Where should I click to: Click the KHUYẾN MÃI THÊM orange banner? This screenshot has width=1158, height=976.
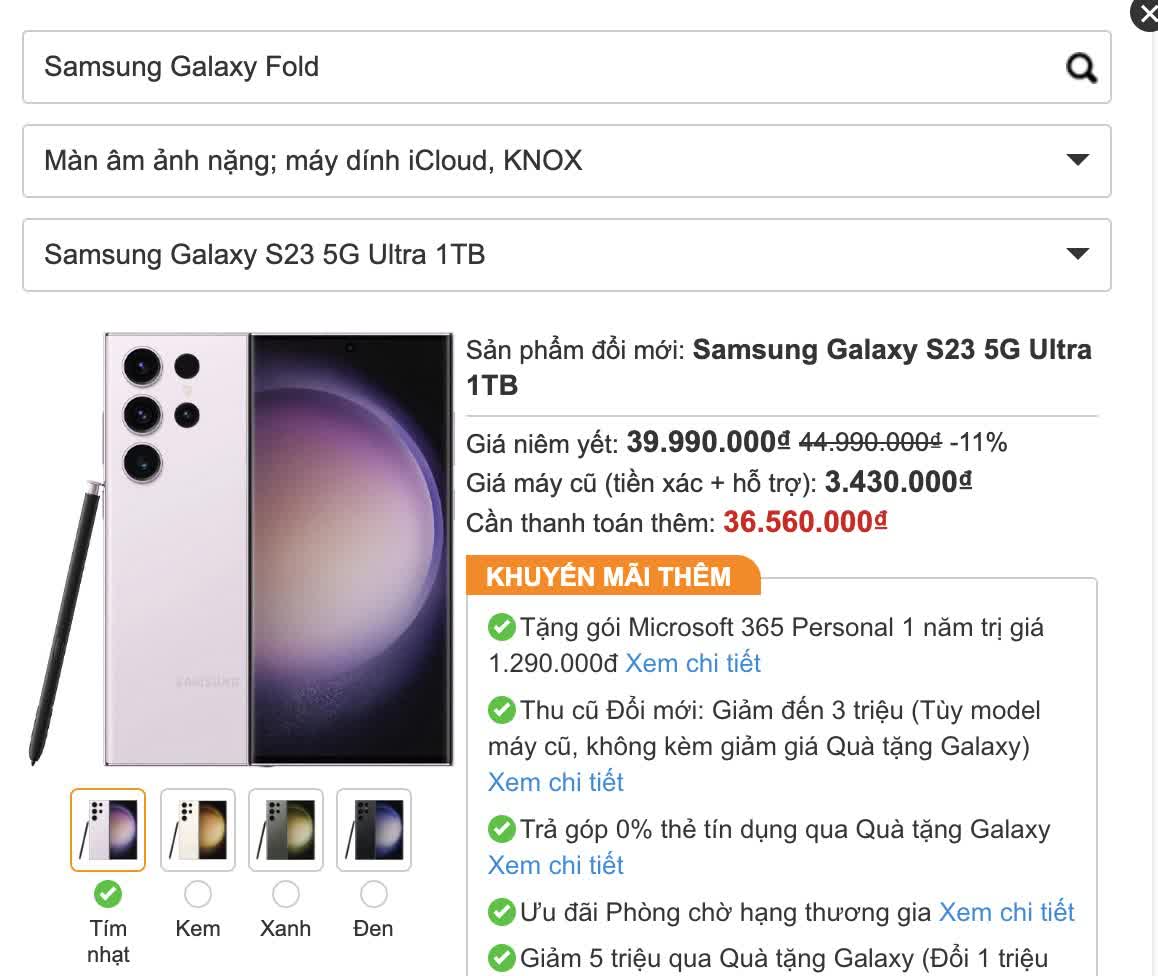(610, 576)
